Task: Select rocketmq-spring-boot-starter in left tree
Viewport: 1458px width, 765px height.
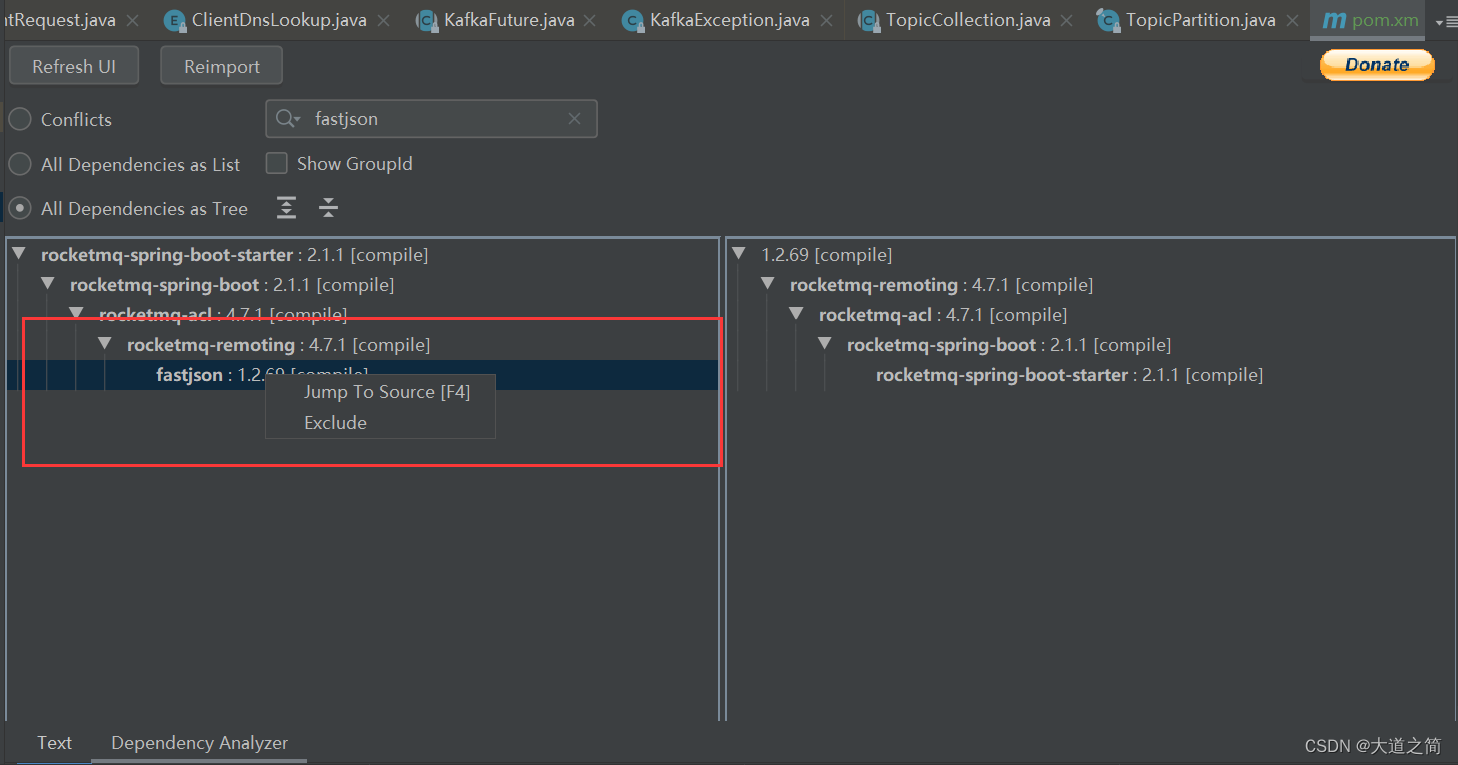Action: [x=234, y=255]
